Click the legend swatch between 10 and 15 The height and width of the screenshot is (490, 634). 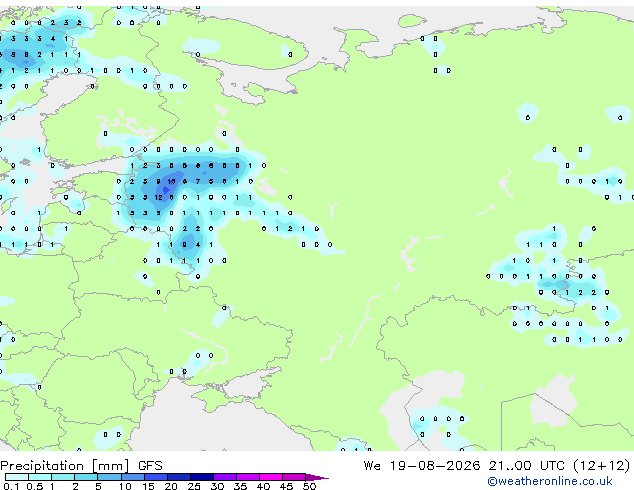132,477
